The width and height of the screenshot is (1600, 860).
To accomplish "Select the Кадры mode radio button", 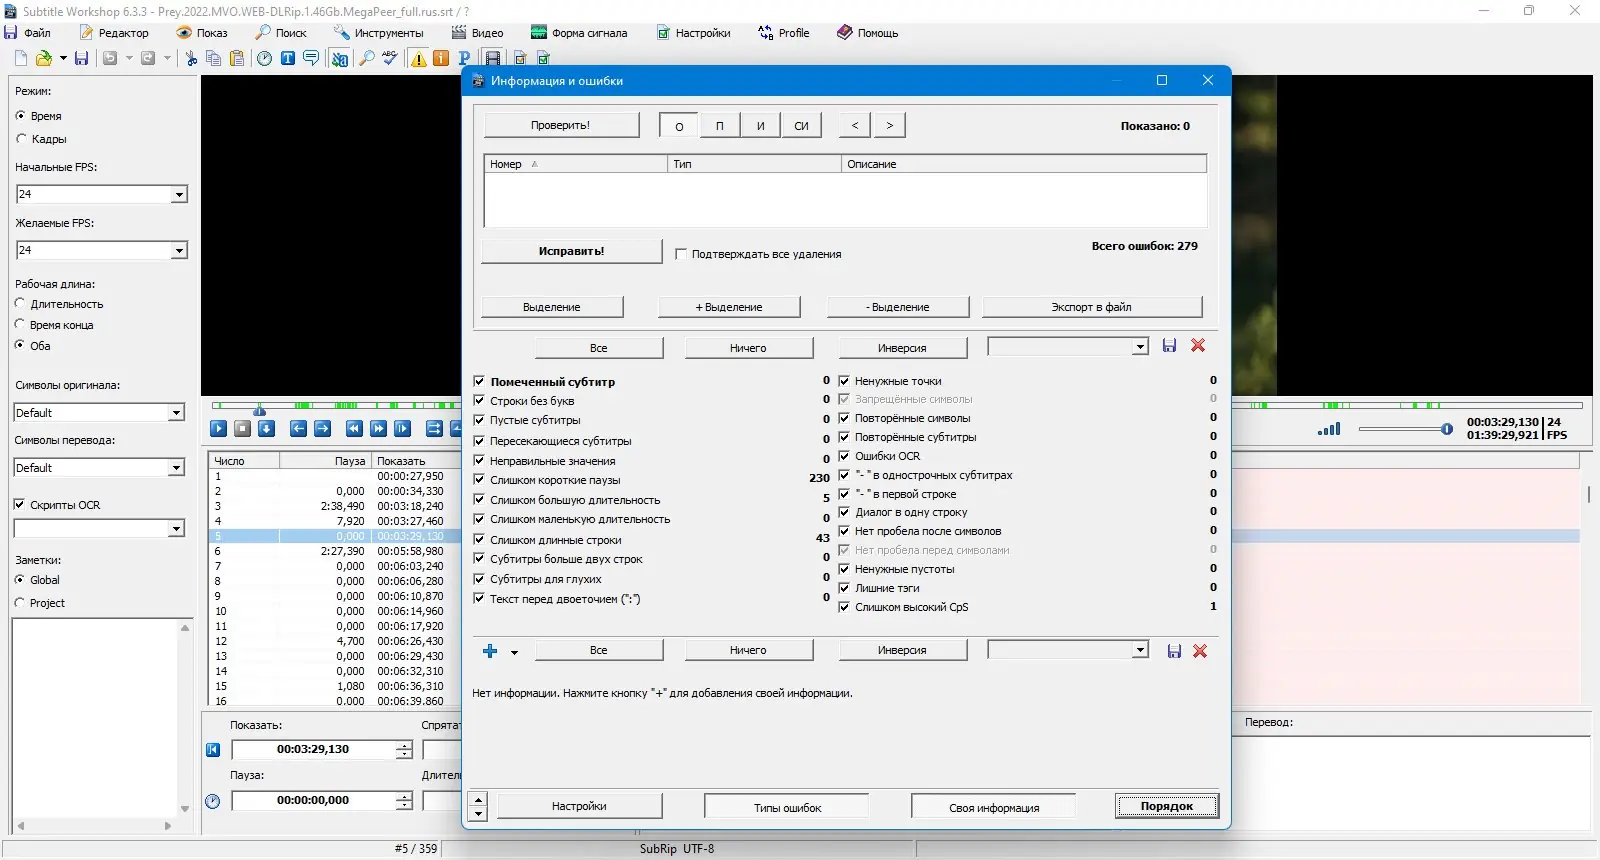I will point(21,139).
